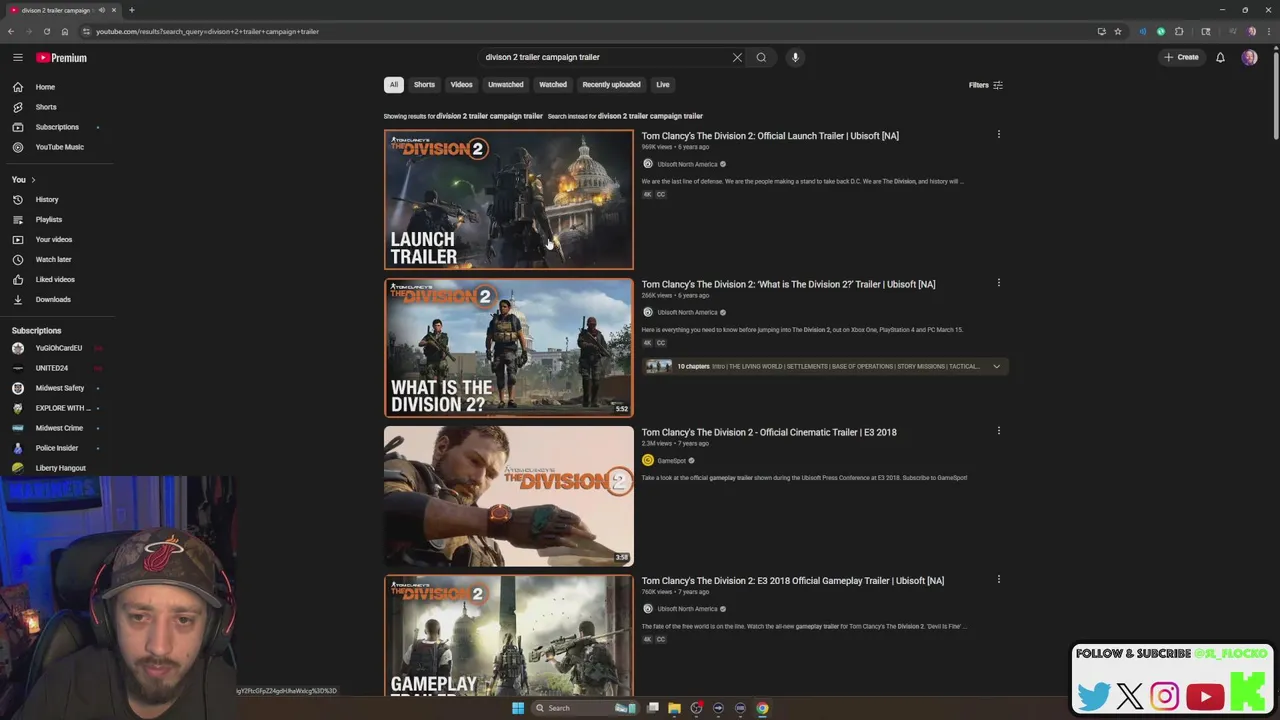Viewport: 1280px width, 720px height.
Task: Expand the 10 chapters dropdown arrow
Action: tap(996, 367)
